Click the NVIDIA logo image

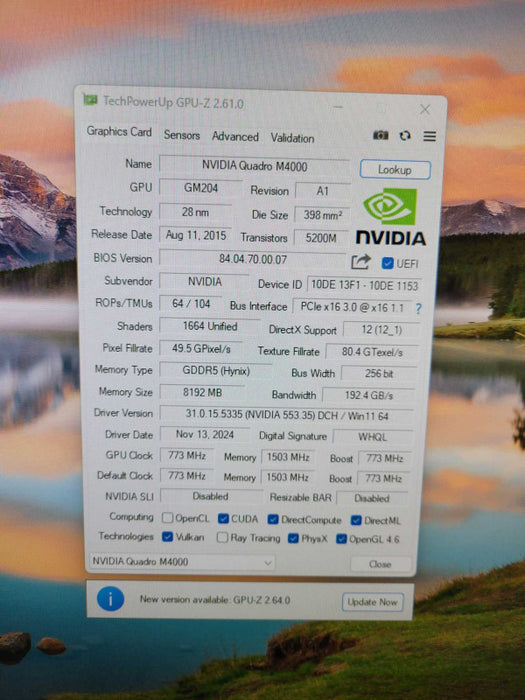click(391, 217)
